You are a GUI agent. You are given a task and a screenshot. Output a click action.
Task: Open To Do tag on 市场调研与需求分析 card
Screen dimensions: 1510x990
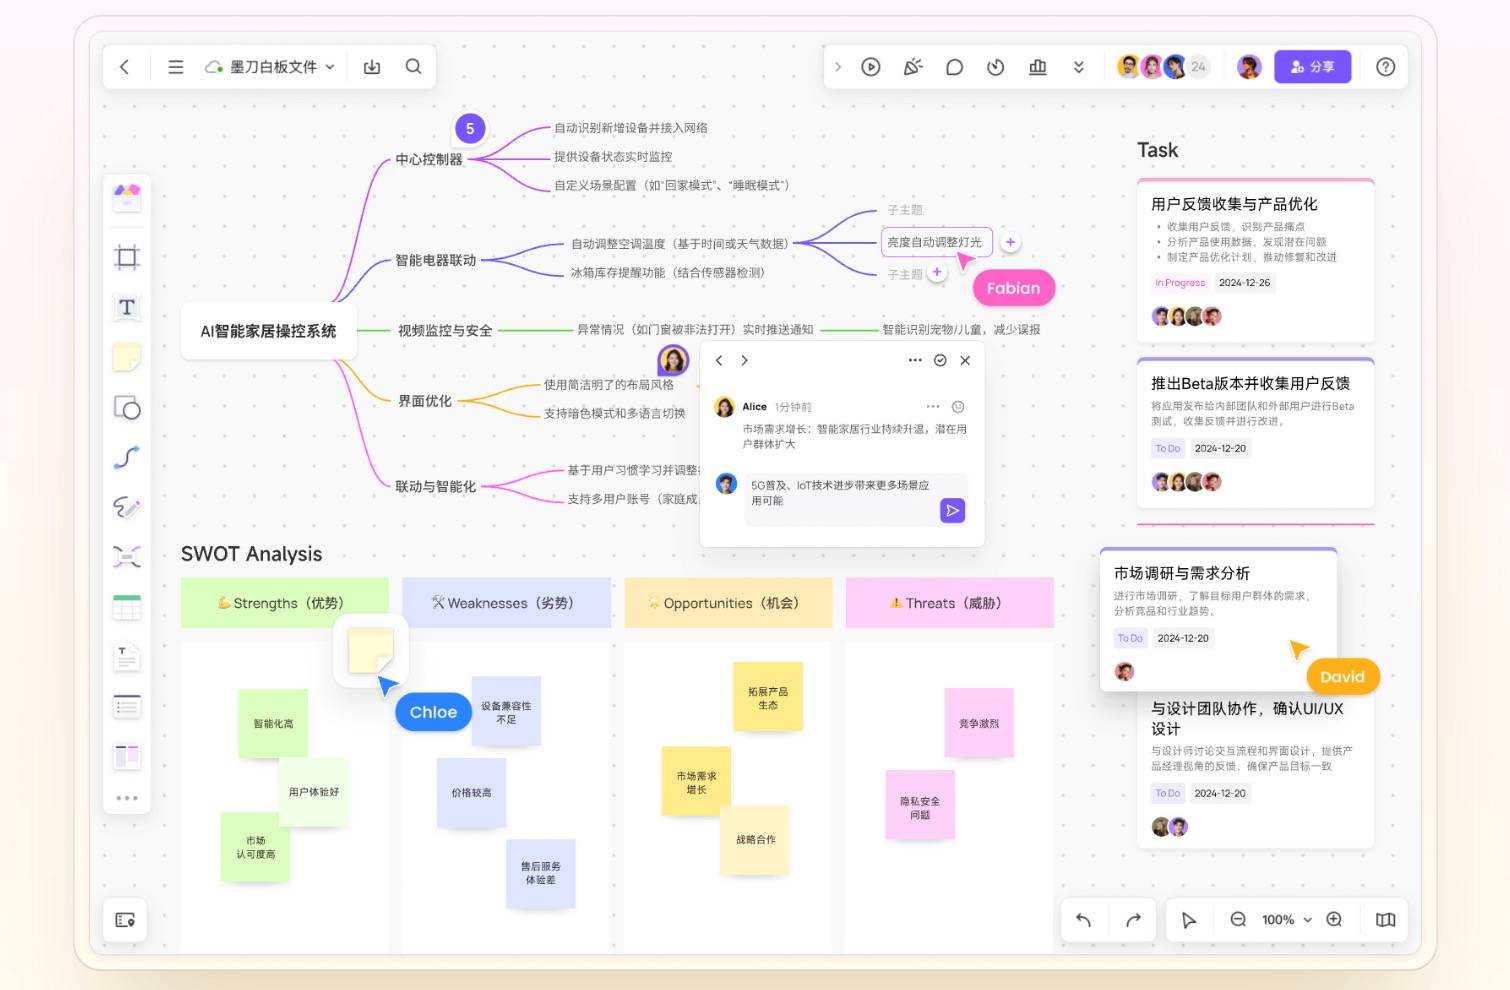[x=1130, y=638]
